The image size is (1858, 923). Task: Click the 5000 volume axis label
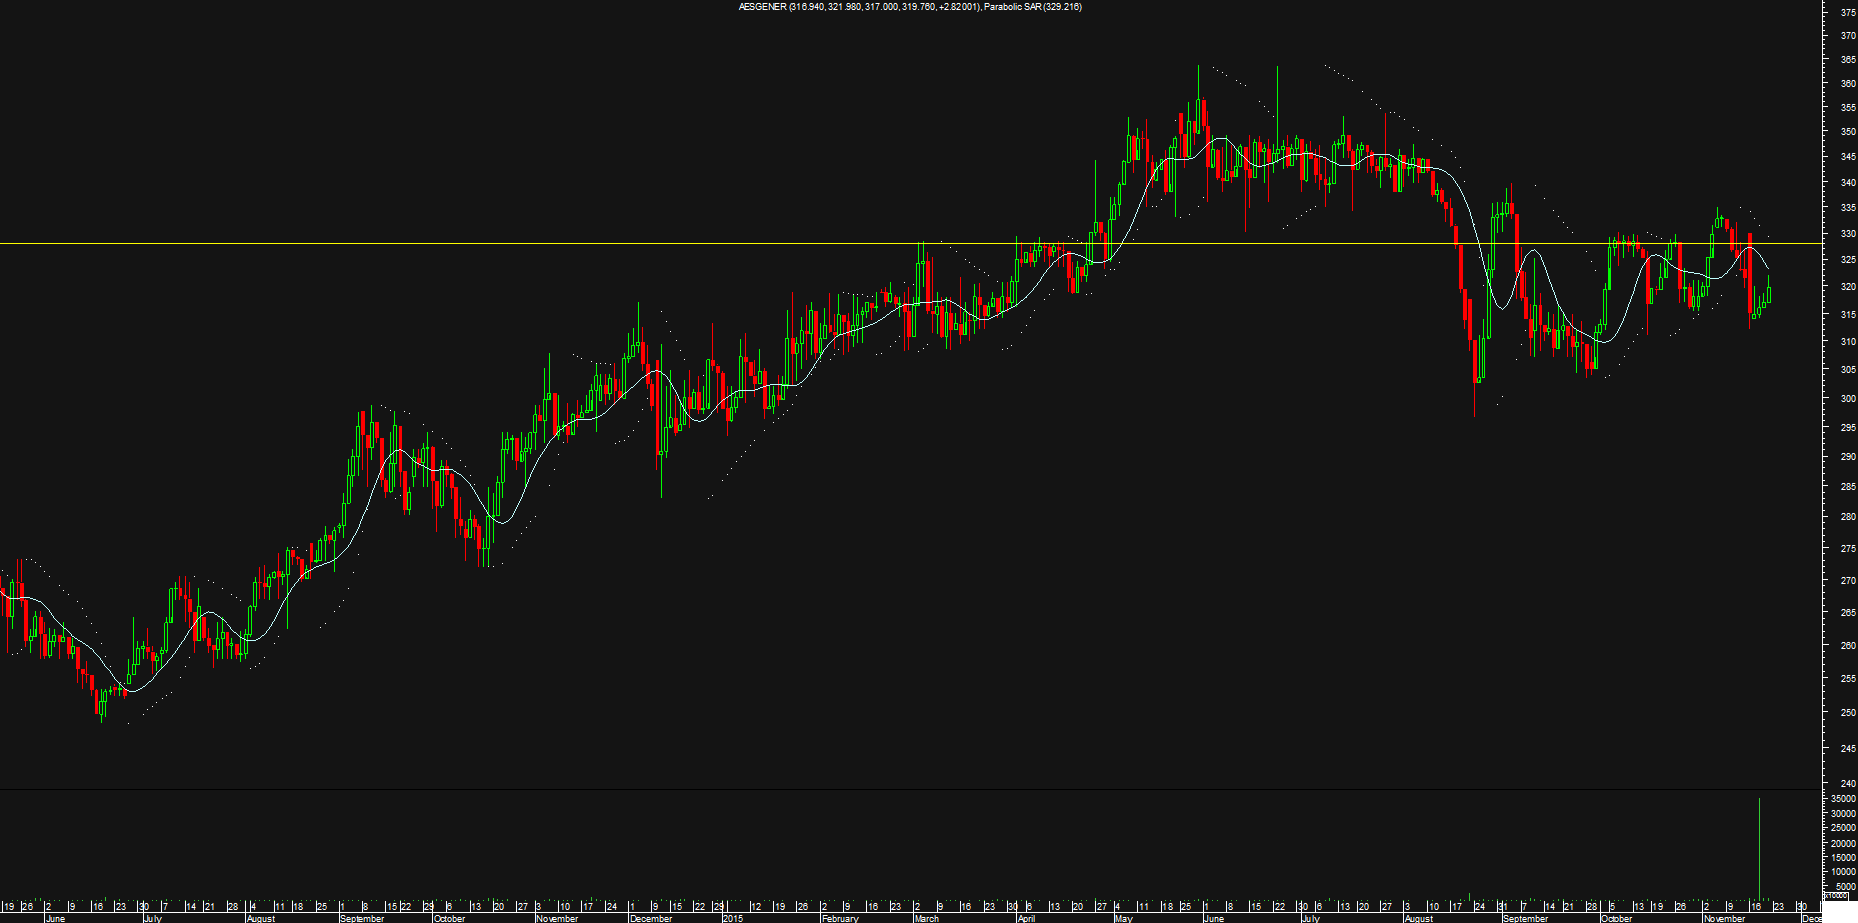tap(1845, 887)
